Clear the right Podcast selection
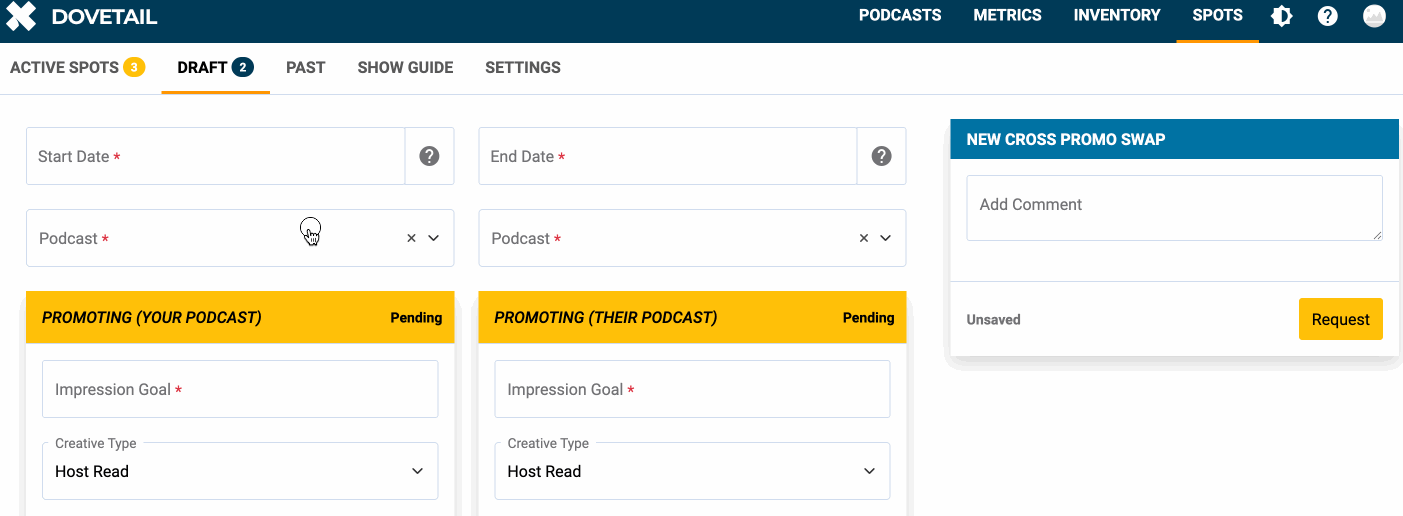1403x516 pixels. tap(864, 238)
